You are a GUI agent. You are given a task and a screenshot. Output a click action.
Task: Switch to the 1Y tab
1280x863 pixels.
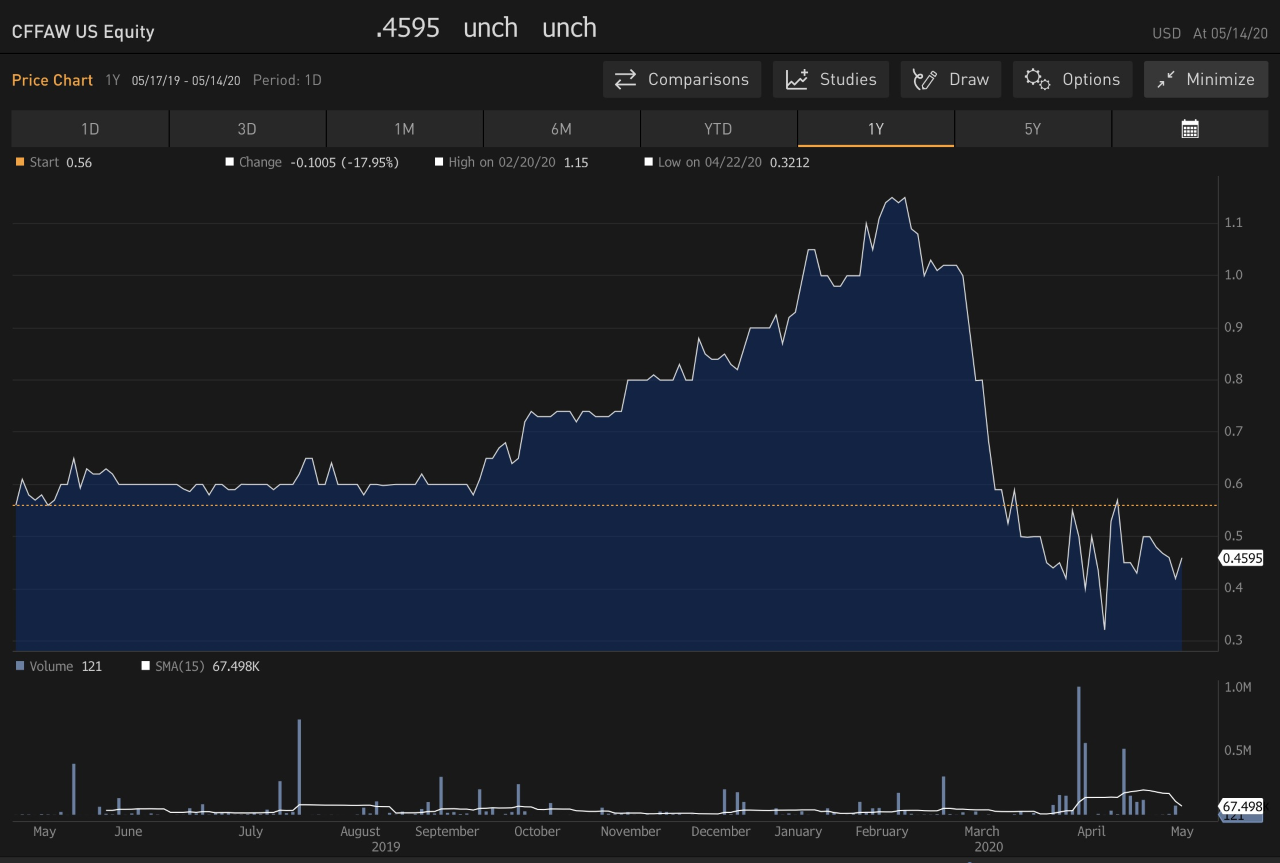click(x=875, y=128)
